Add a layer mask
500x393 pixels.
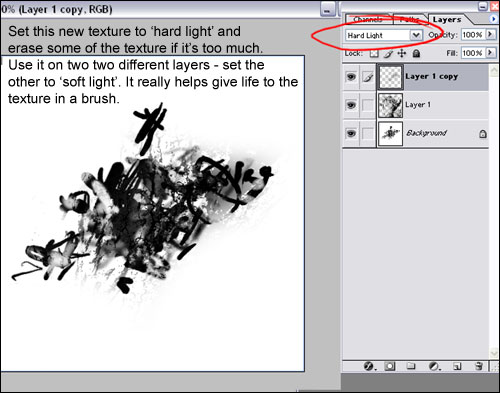point(390,366)
